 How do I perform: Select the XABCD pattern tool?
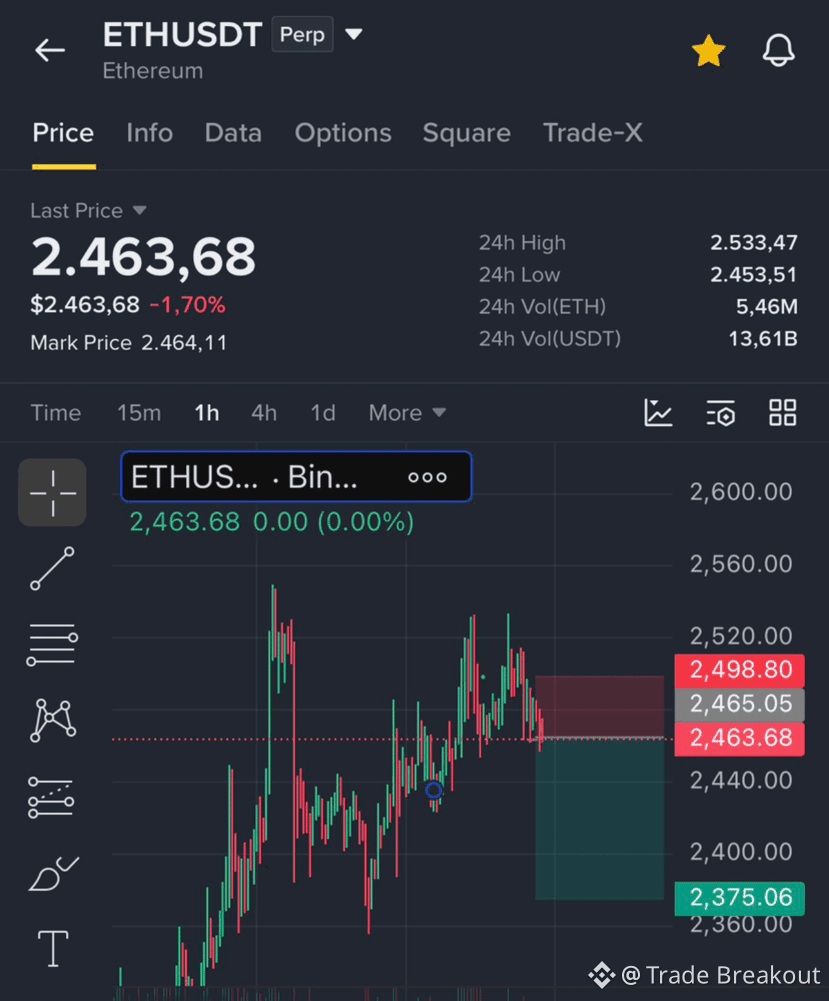pos(53,721)
